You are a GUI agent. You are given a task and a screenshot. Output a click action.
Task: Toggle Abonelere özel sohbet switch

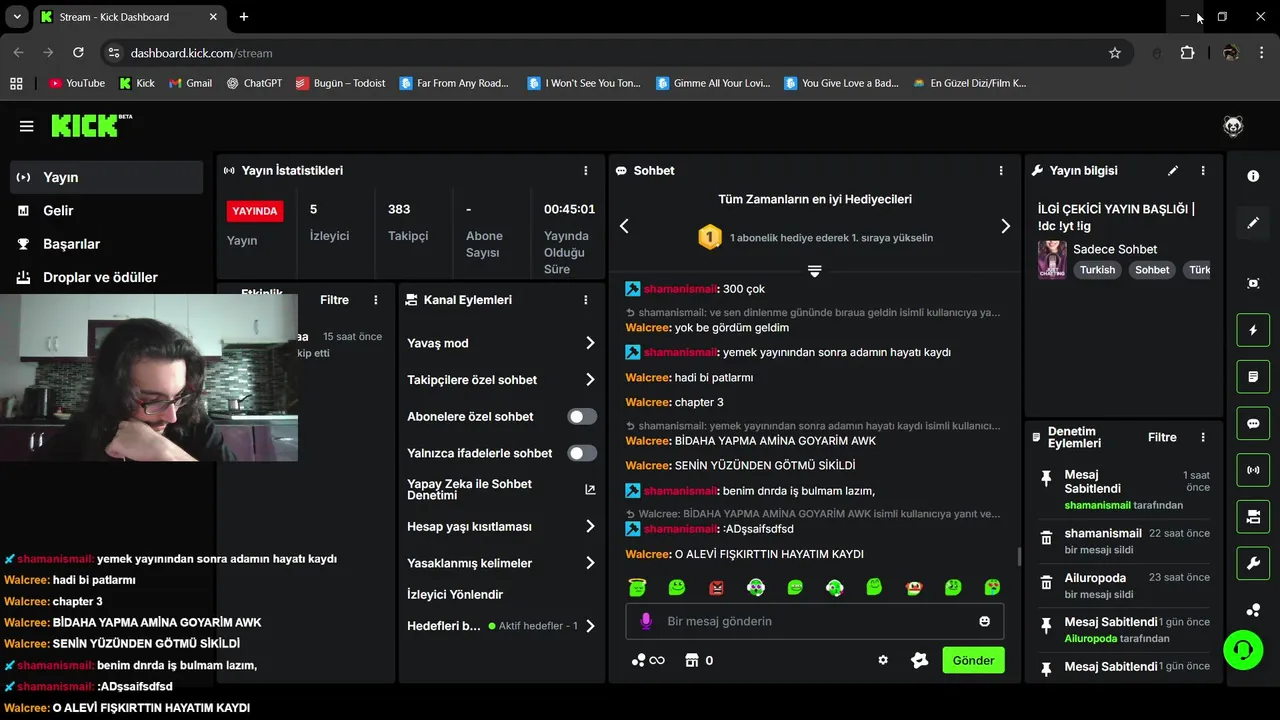[582, 417]
